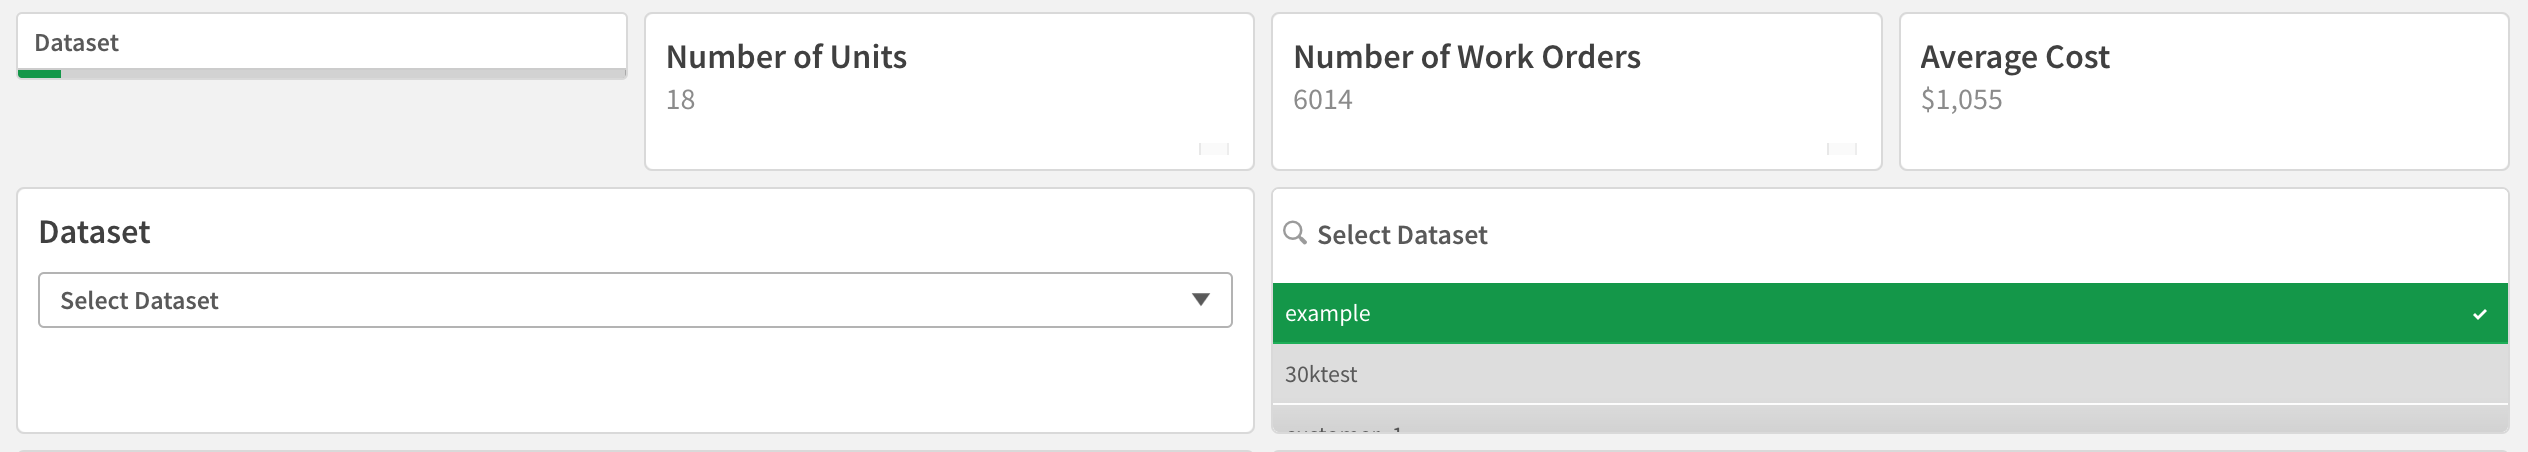The width and height of the screenshot is (2528, 452).
Task: Click the Number of Work Orders title
Action: point(1466,57)
